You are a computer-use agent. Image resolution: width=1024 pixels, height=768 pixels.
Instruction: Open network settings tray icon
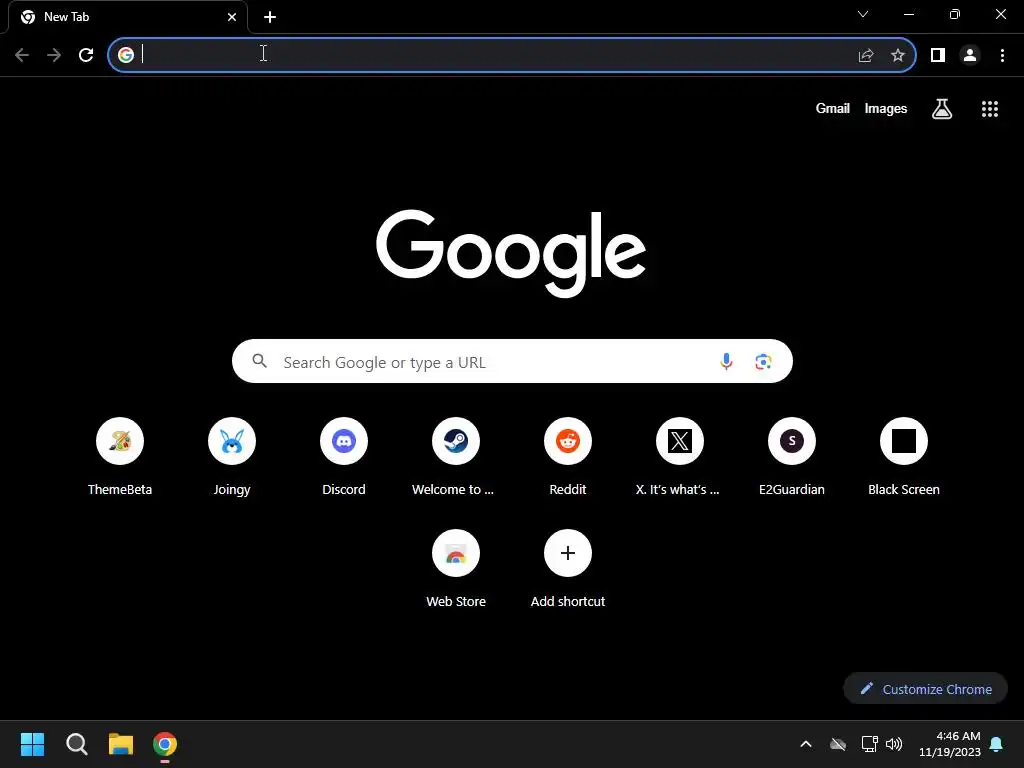coord(869,744)
